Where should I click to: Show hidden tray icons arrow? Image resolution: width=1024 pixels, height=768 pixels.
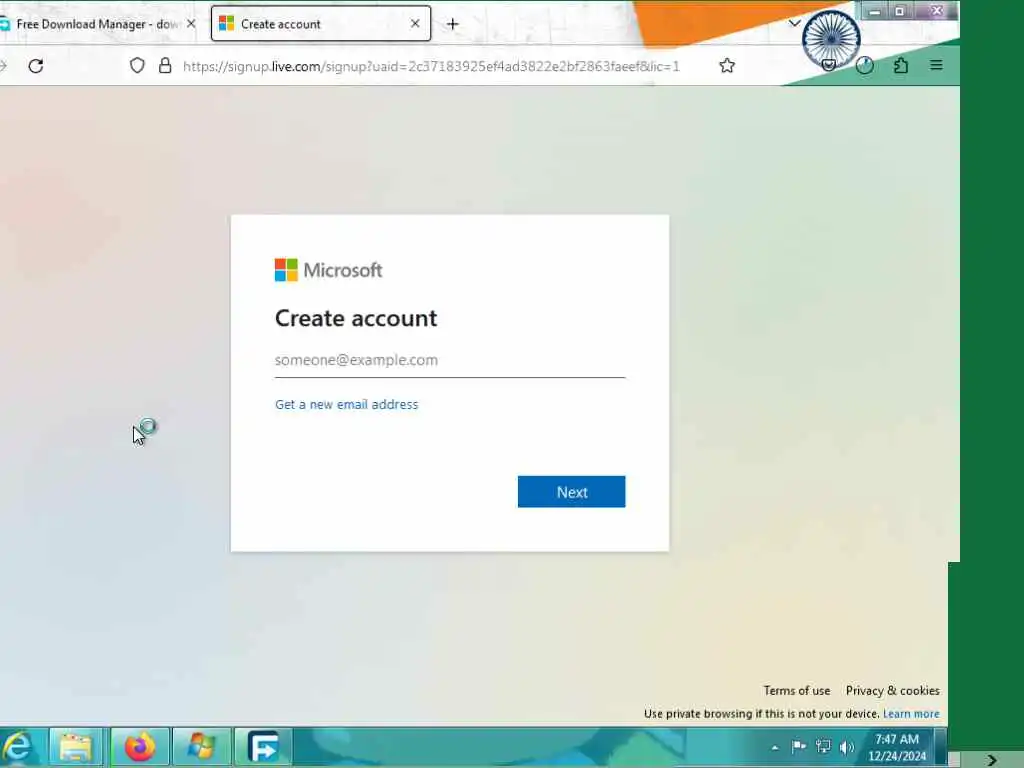pyautogui.click(x=775, y=748)
